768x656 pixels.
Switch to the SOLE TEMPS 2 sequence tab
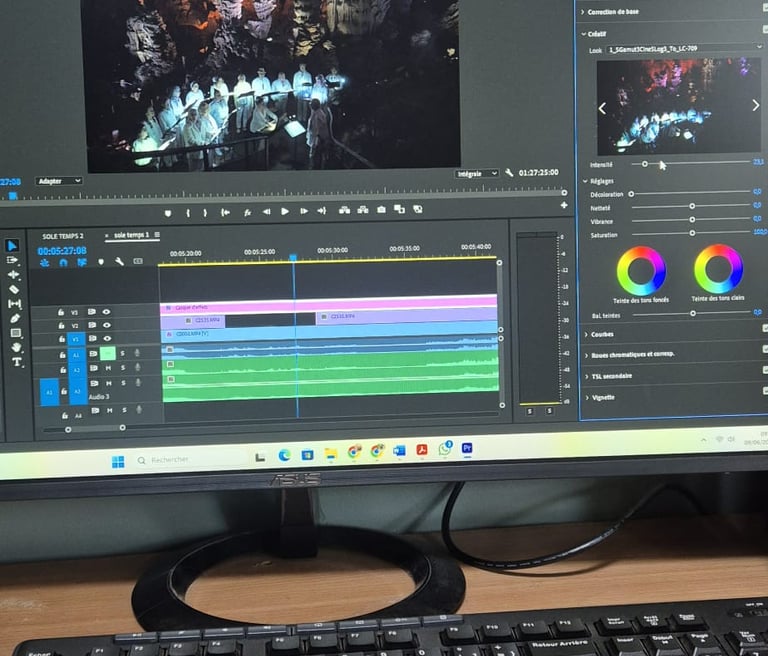pos(63,236)
